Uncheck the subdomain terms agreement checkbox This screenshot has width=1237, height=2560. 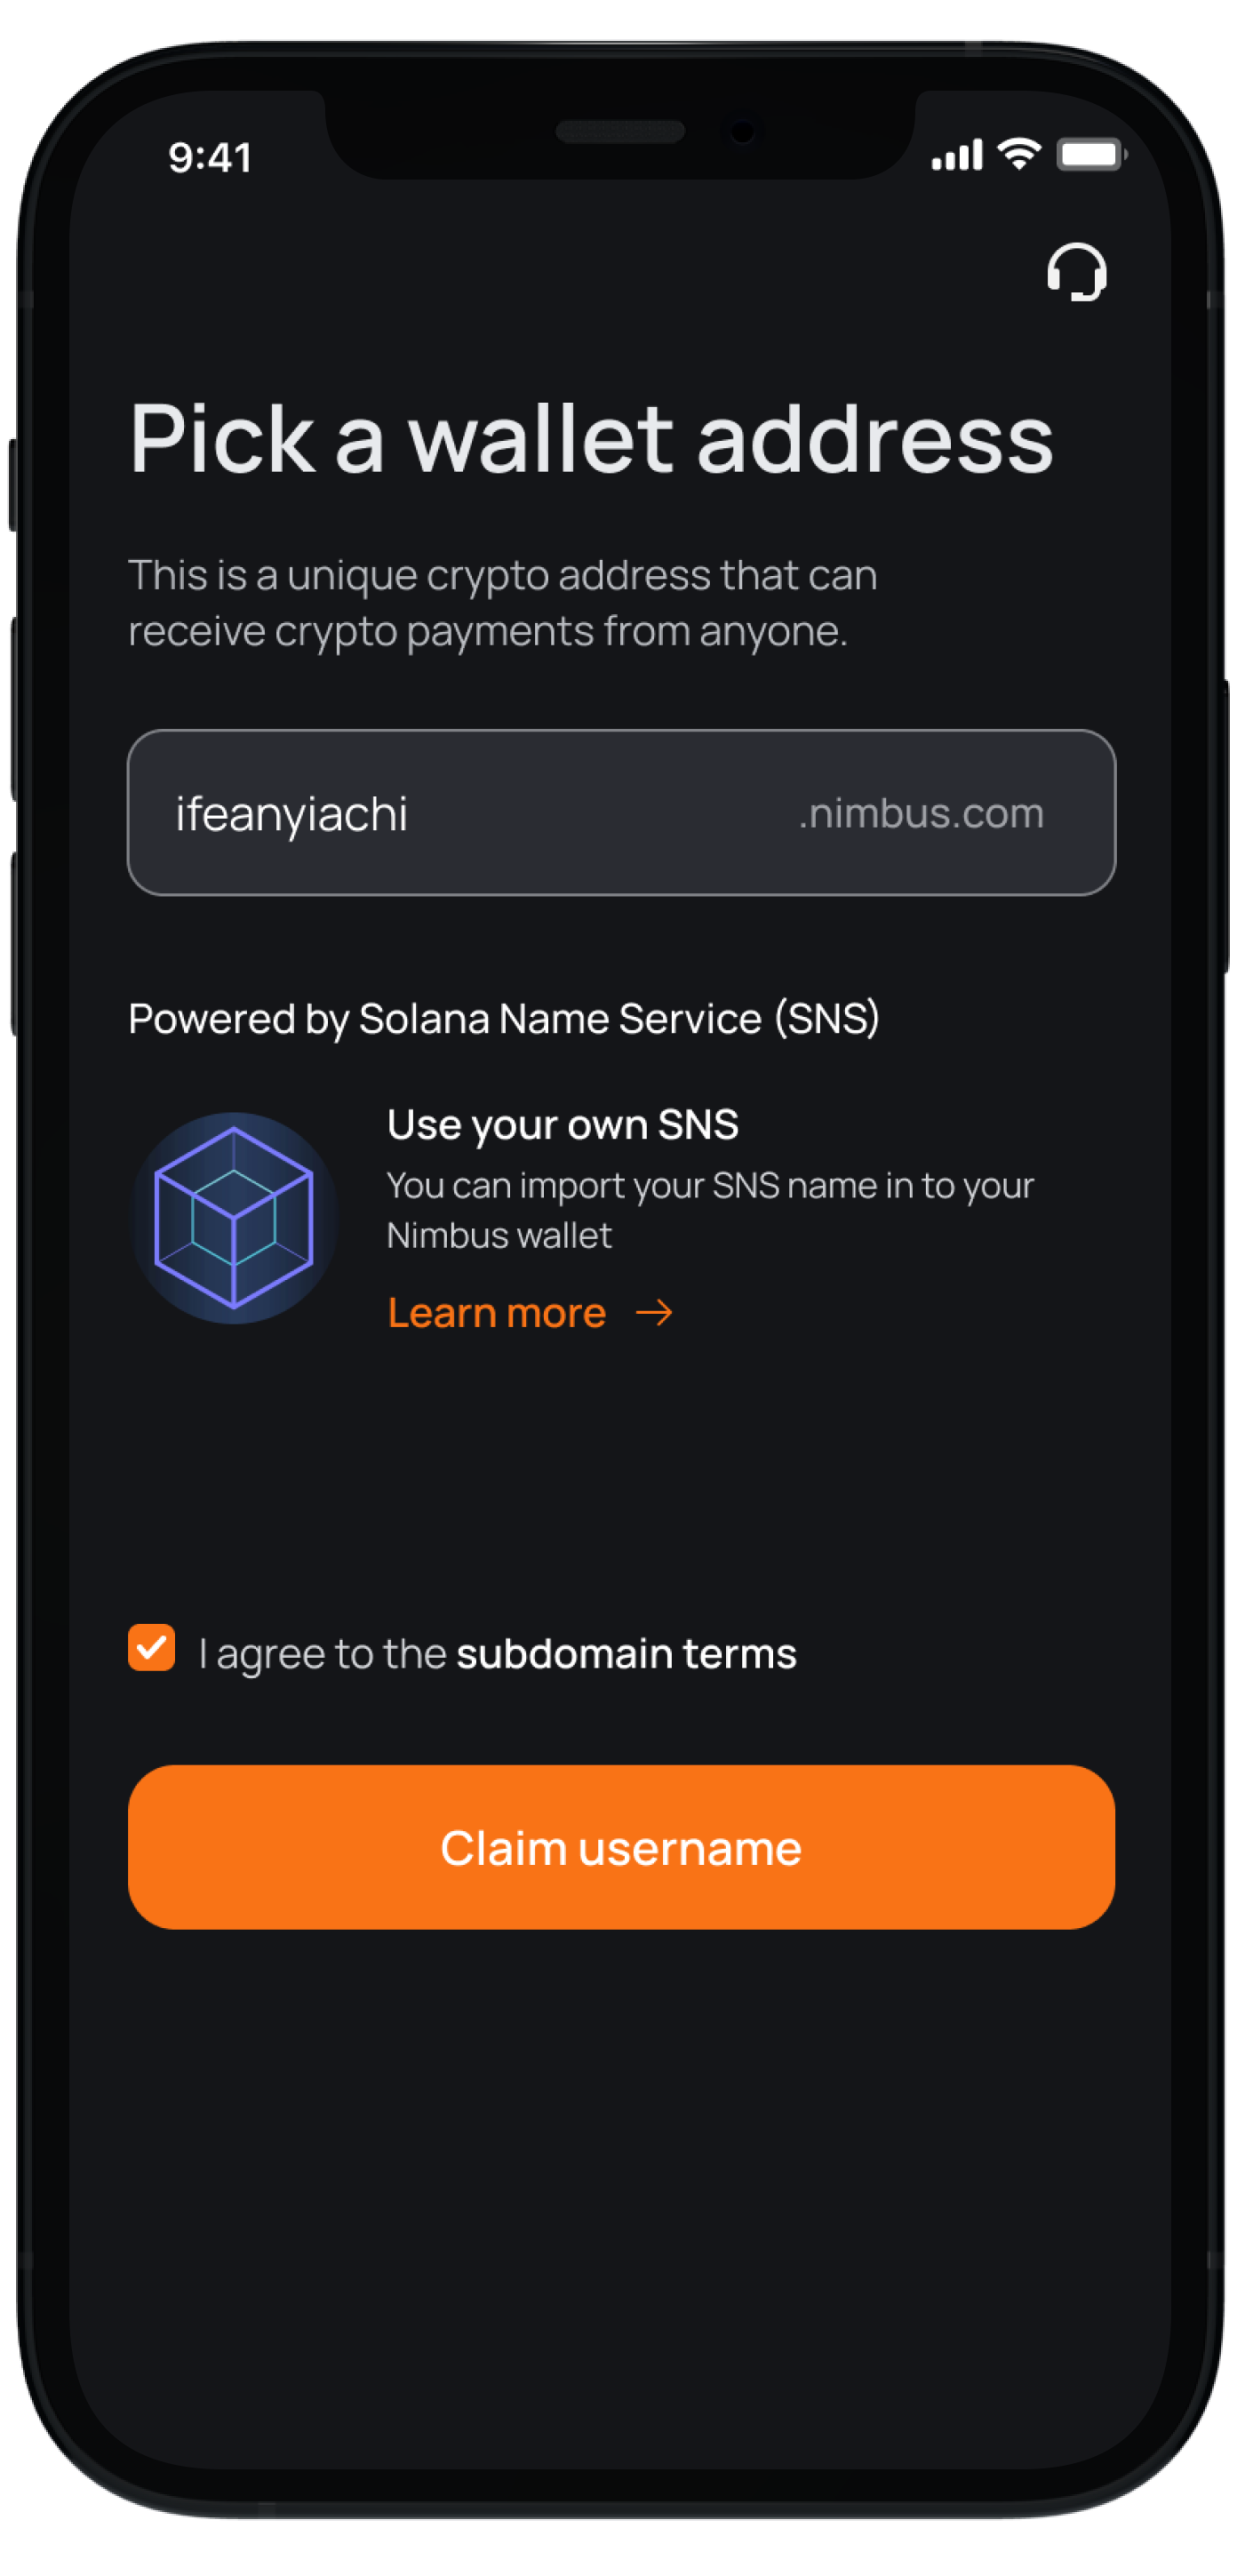coord(152,1648)
